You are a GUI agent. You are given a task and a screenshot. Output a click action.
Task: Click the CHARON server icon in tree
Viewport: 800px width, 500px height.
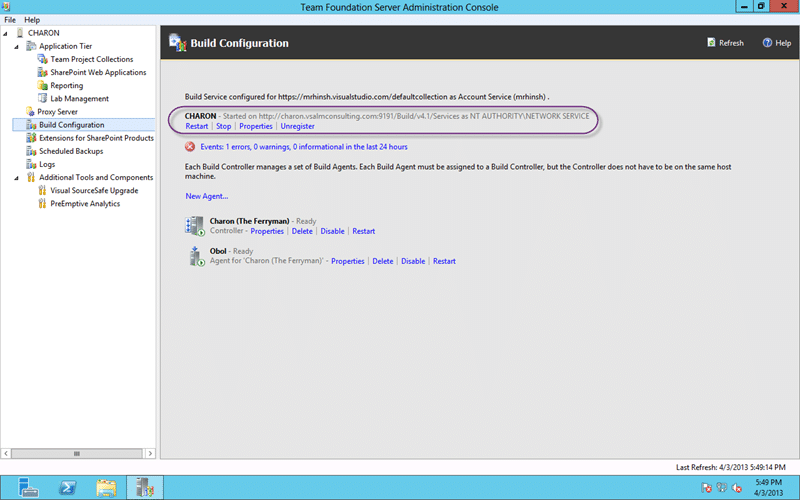[x=20, y=33]
